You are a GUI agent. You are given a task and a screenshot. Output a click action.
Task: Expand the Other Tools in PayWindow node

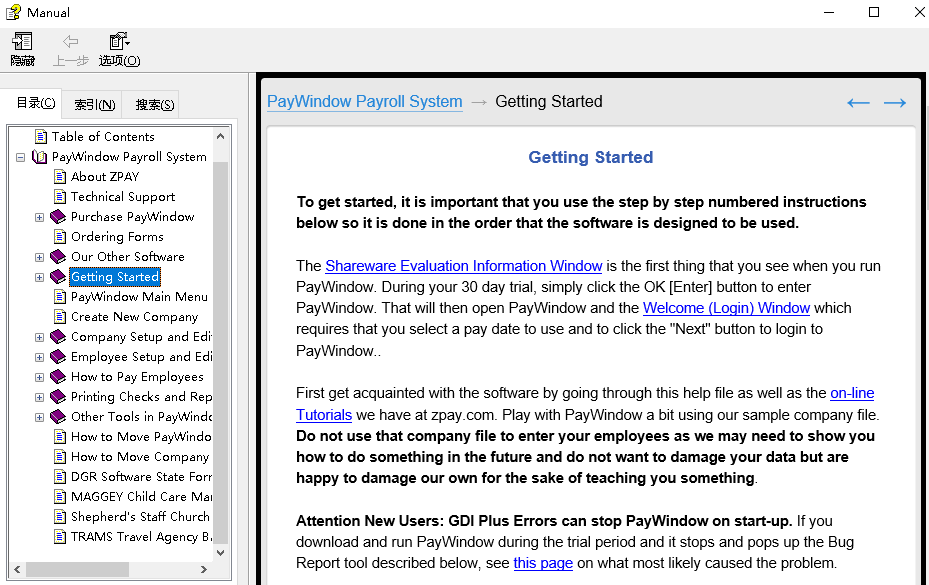click(40, 417)
